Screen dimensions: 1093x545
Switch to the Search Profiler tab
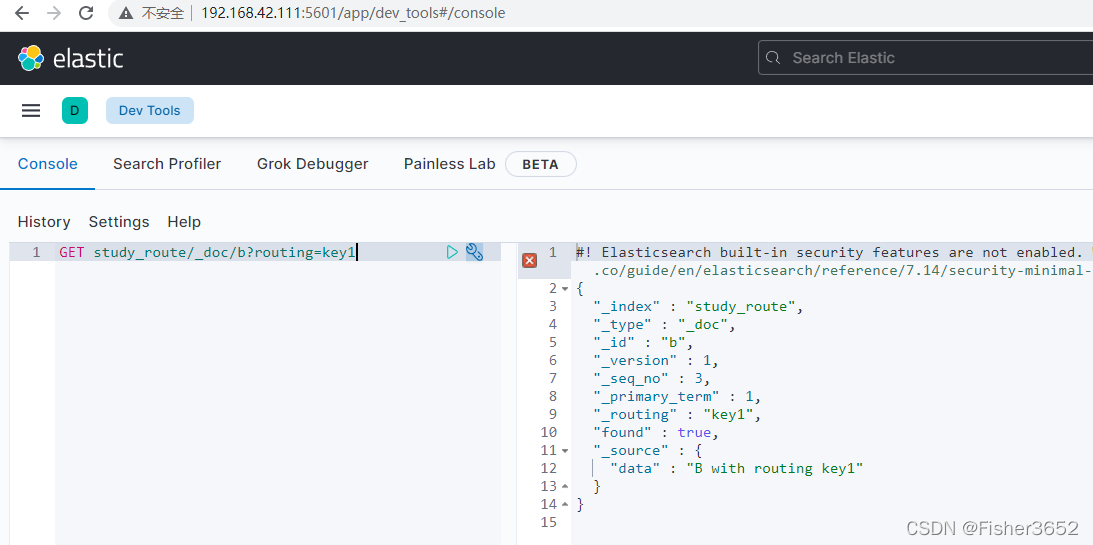pyautogui.click(x=167, y=164)
